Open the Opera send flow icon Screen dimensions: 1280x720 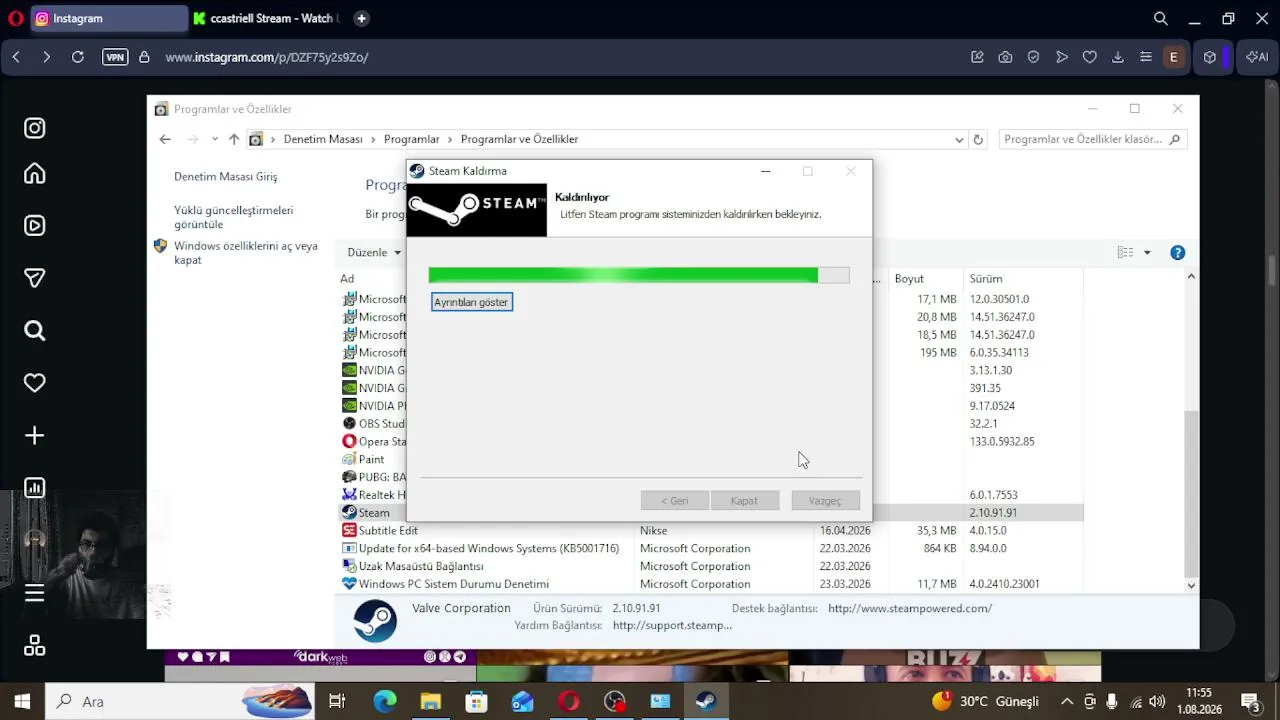[1062, 57]
